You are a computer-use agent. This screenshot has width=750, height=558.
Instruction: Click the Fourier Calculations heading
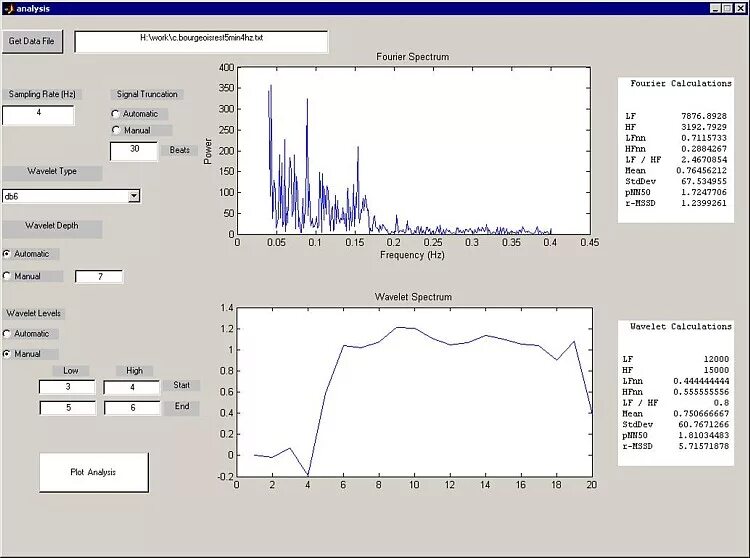tap(681, 83)
